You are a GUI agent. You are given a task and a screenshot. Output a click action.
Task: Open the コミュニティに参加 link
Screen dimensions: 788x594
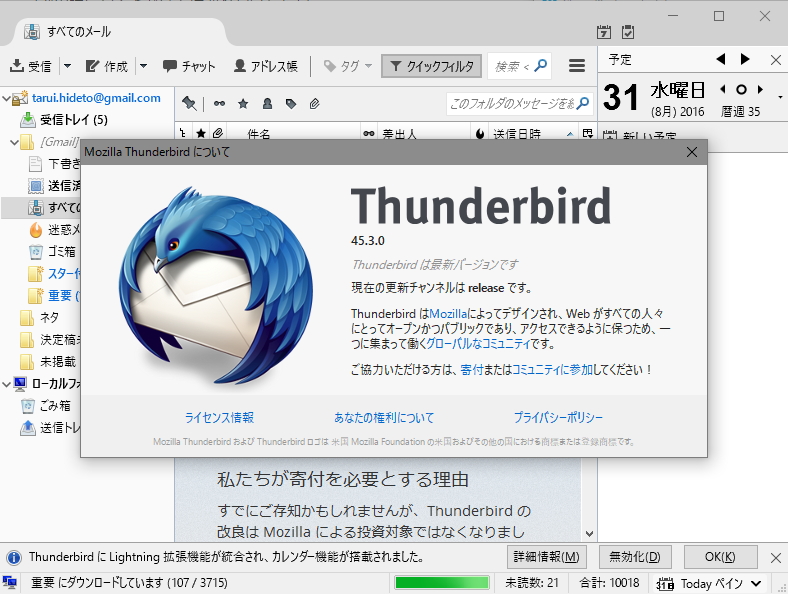tap(552, 370)
